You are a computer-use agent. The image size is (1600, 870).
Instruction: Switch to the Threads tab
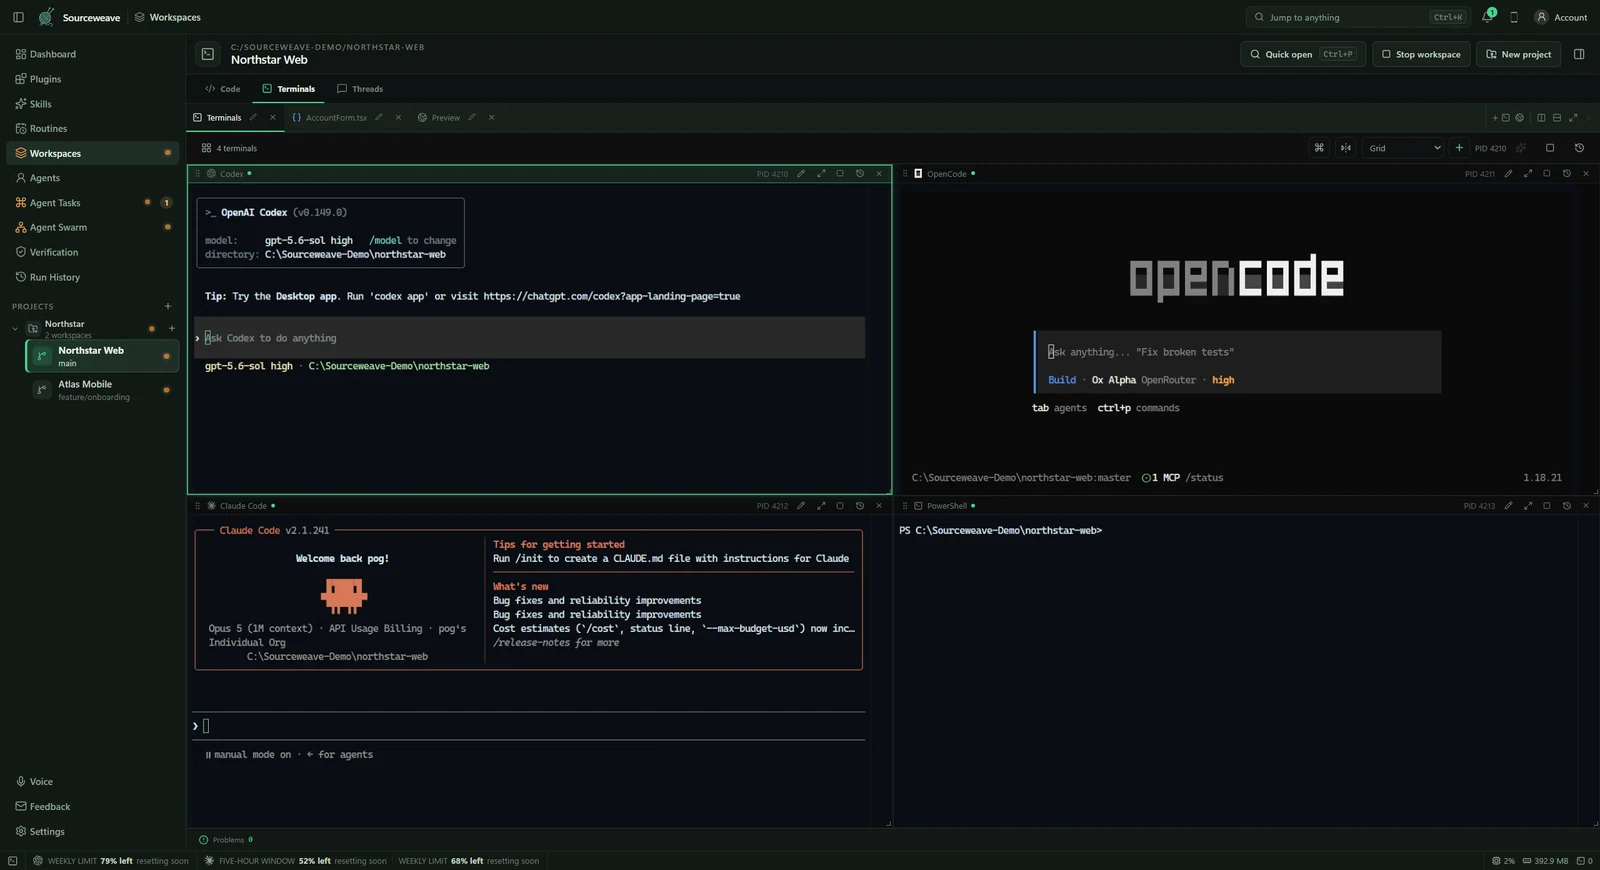coord(360,89)
